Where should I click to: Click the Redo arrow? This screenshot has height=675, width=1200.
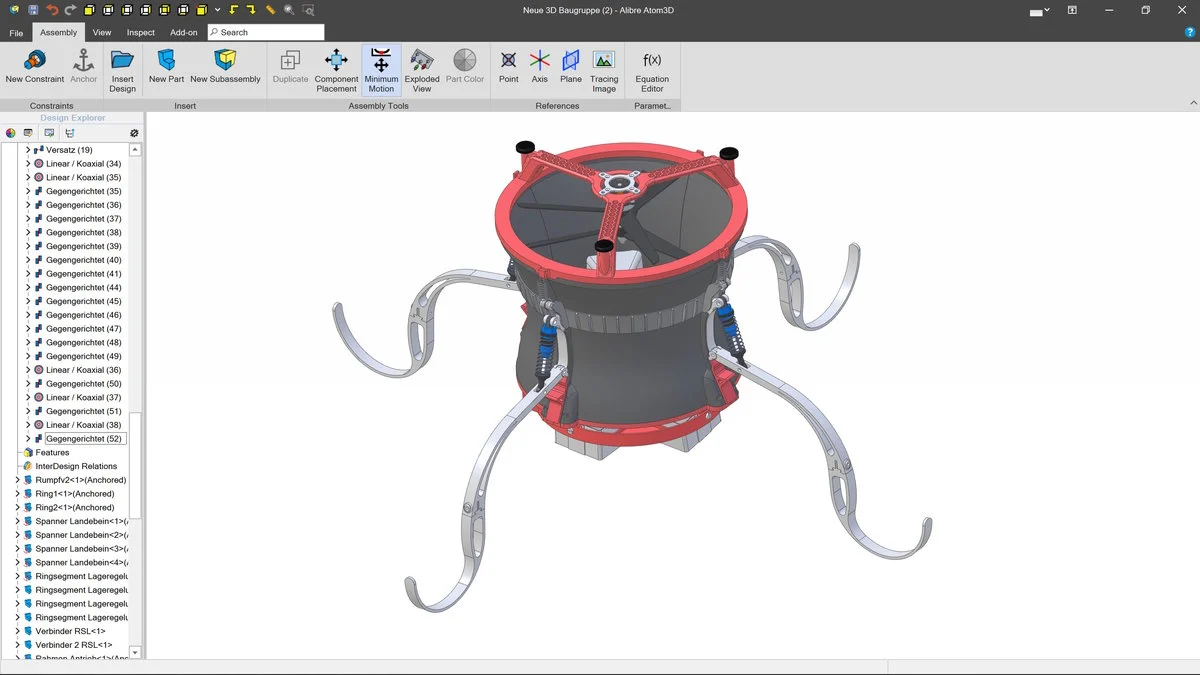70,10
